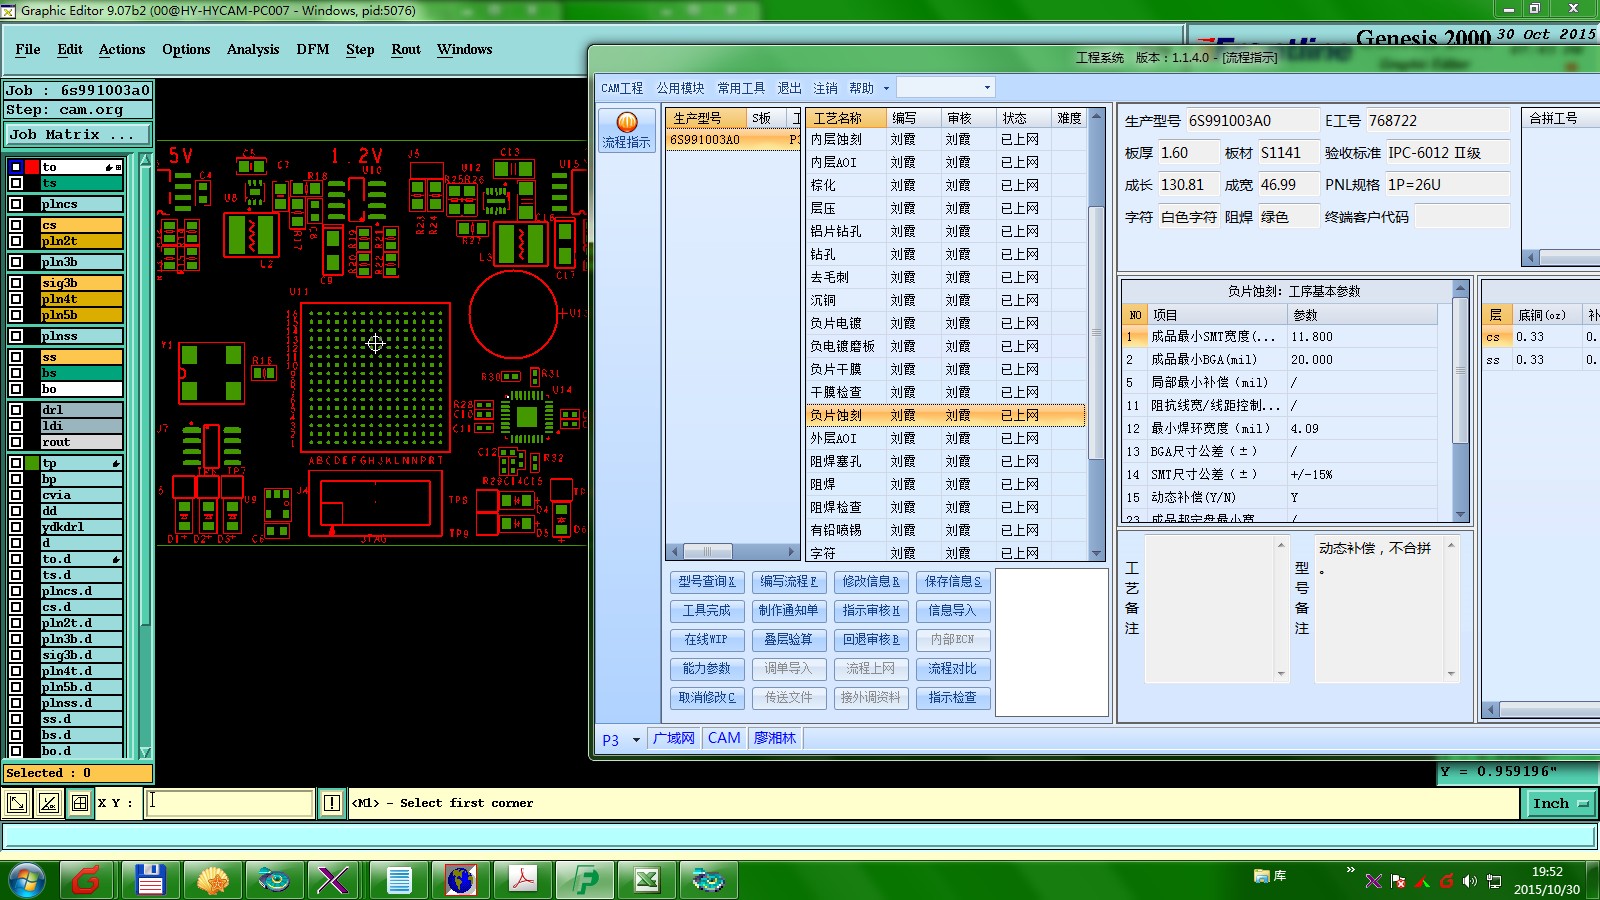Toggle visibility checkbox for layer drl
The width and height of the screenshot is (1600, 900).
16,410
